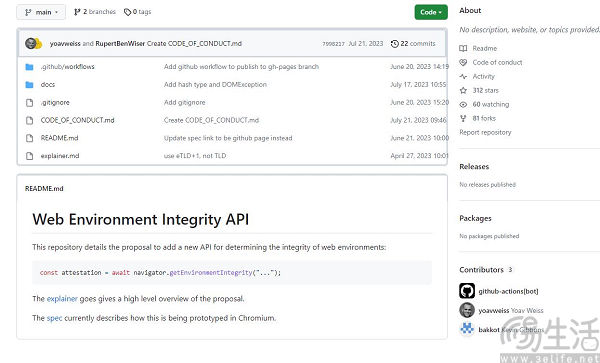The height and width of the screenshot is (363, 600).
Task: Click the branches fork icon
Action: [x=77, y=12]
